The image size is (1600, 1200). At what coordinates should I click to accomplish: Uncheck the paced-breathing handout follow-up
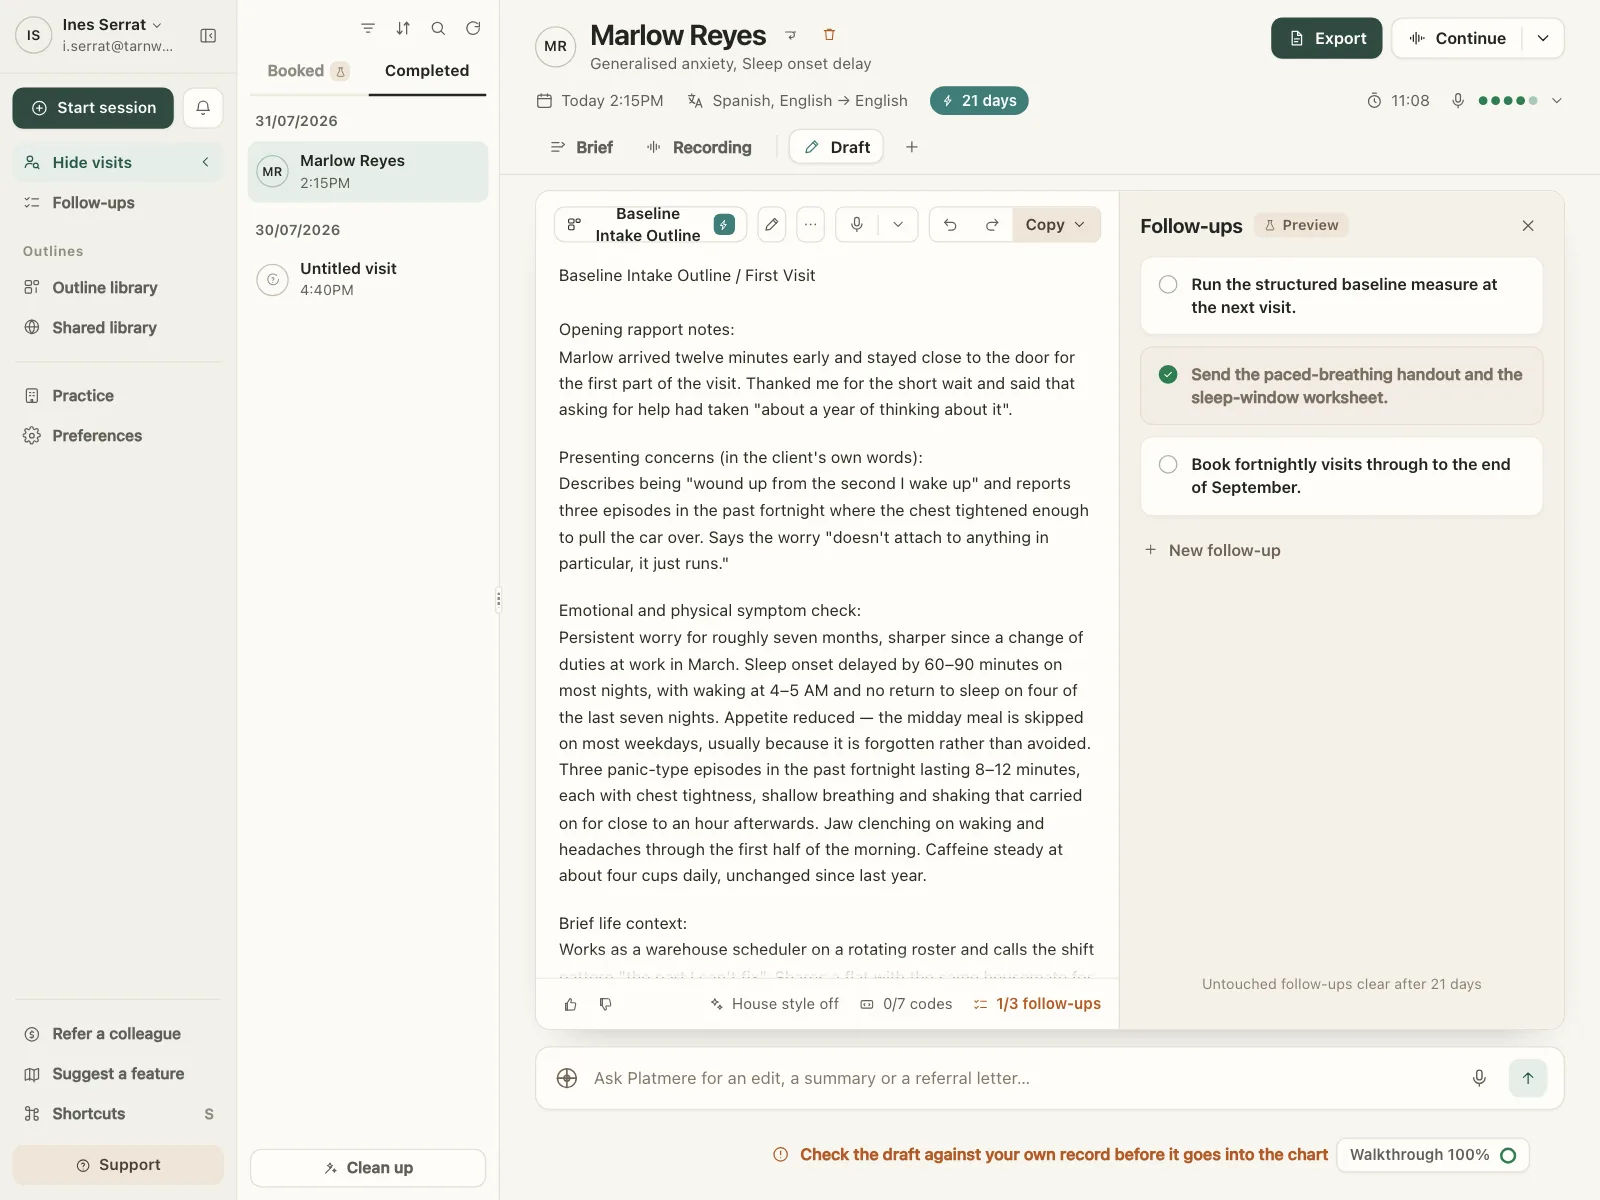(1168, 375)
